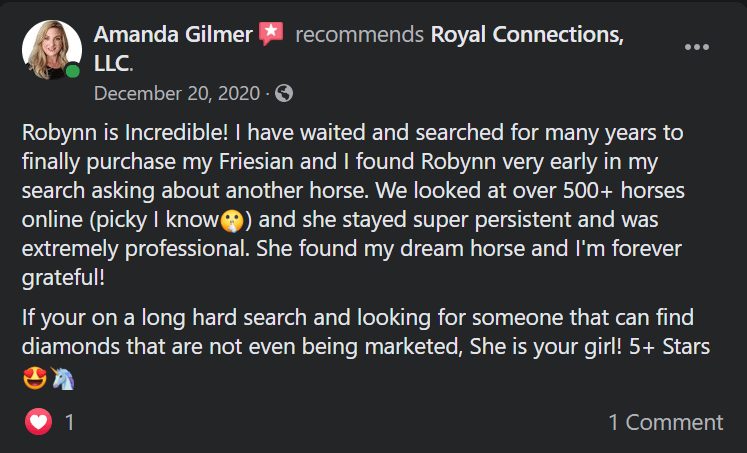747x453 pixels.
Task: Click the heart-eyes emoji
Action: pyautogui.click(x=34, y=380)
